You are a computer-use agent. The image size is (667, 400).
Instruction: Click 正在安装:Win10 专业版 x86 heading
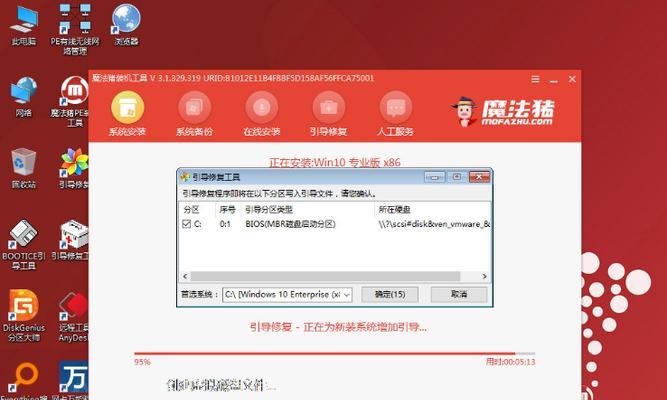pyautogui.click(x=335, y=163)
